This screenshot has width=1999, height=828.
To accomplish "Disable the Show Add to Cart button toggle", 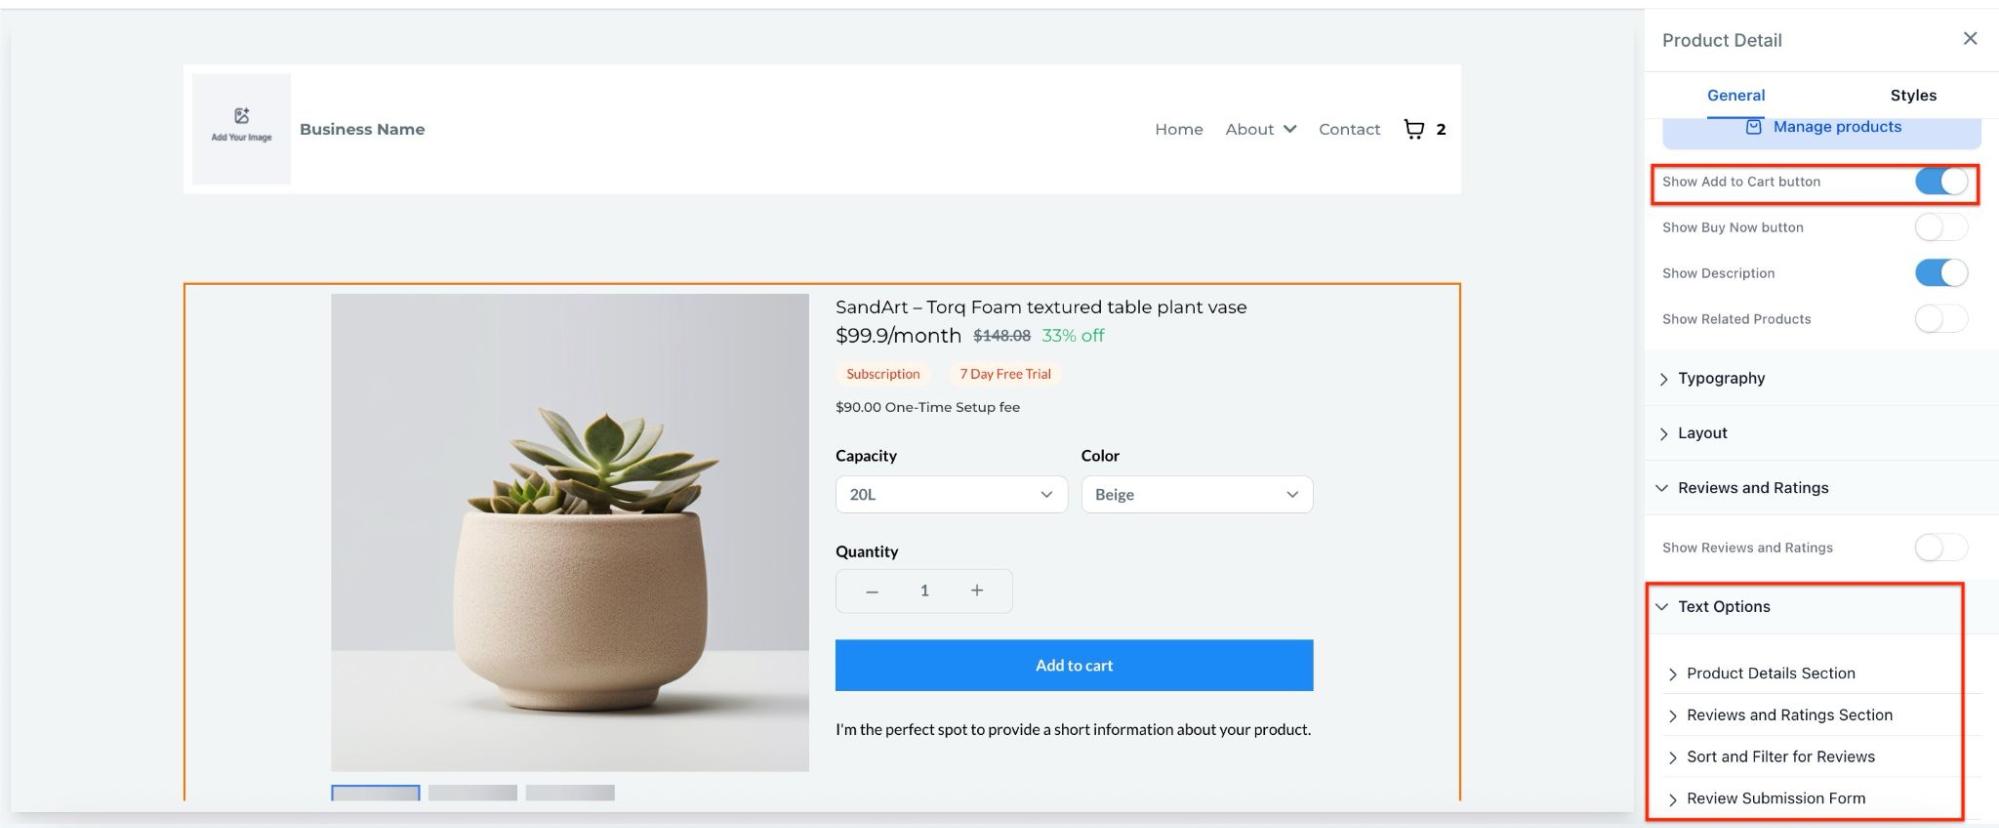I will tap(1941, 182).
